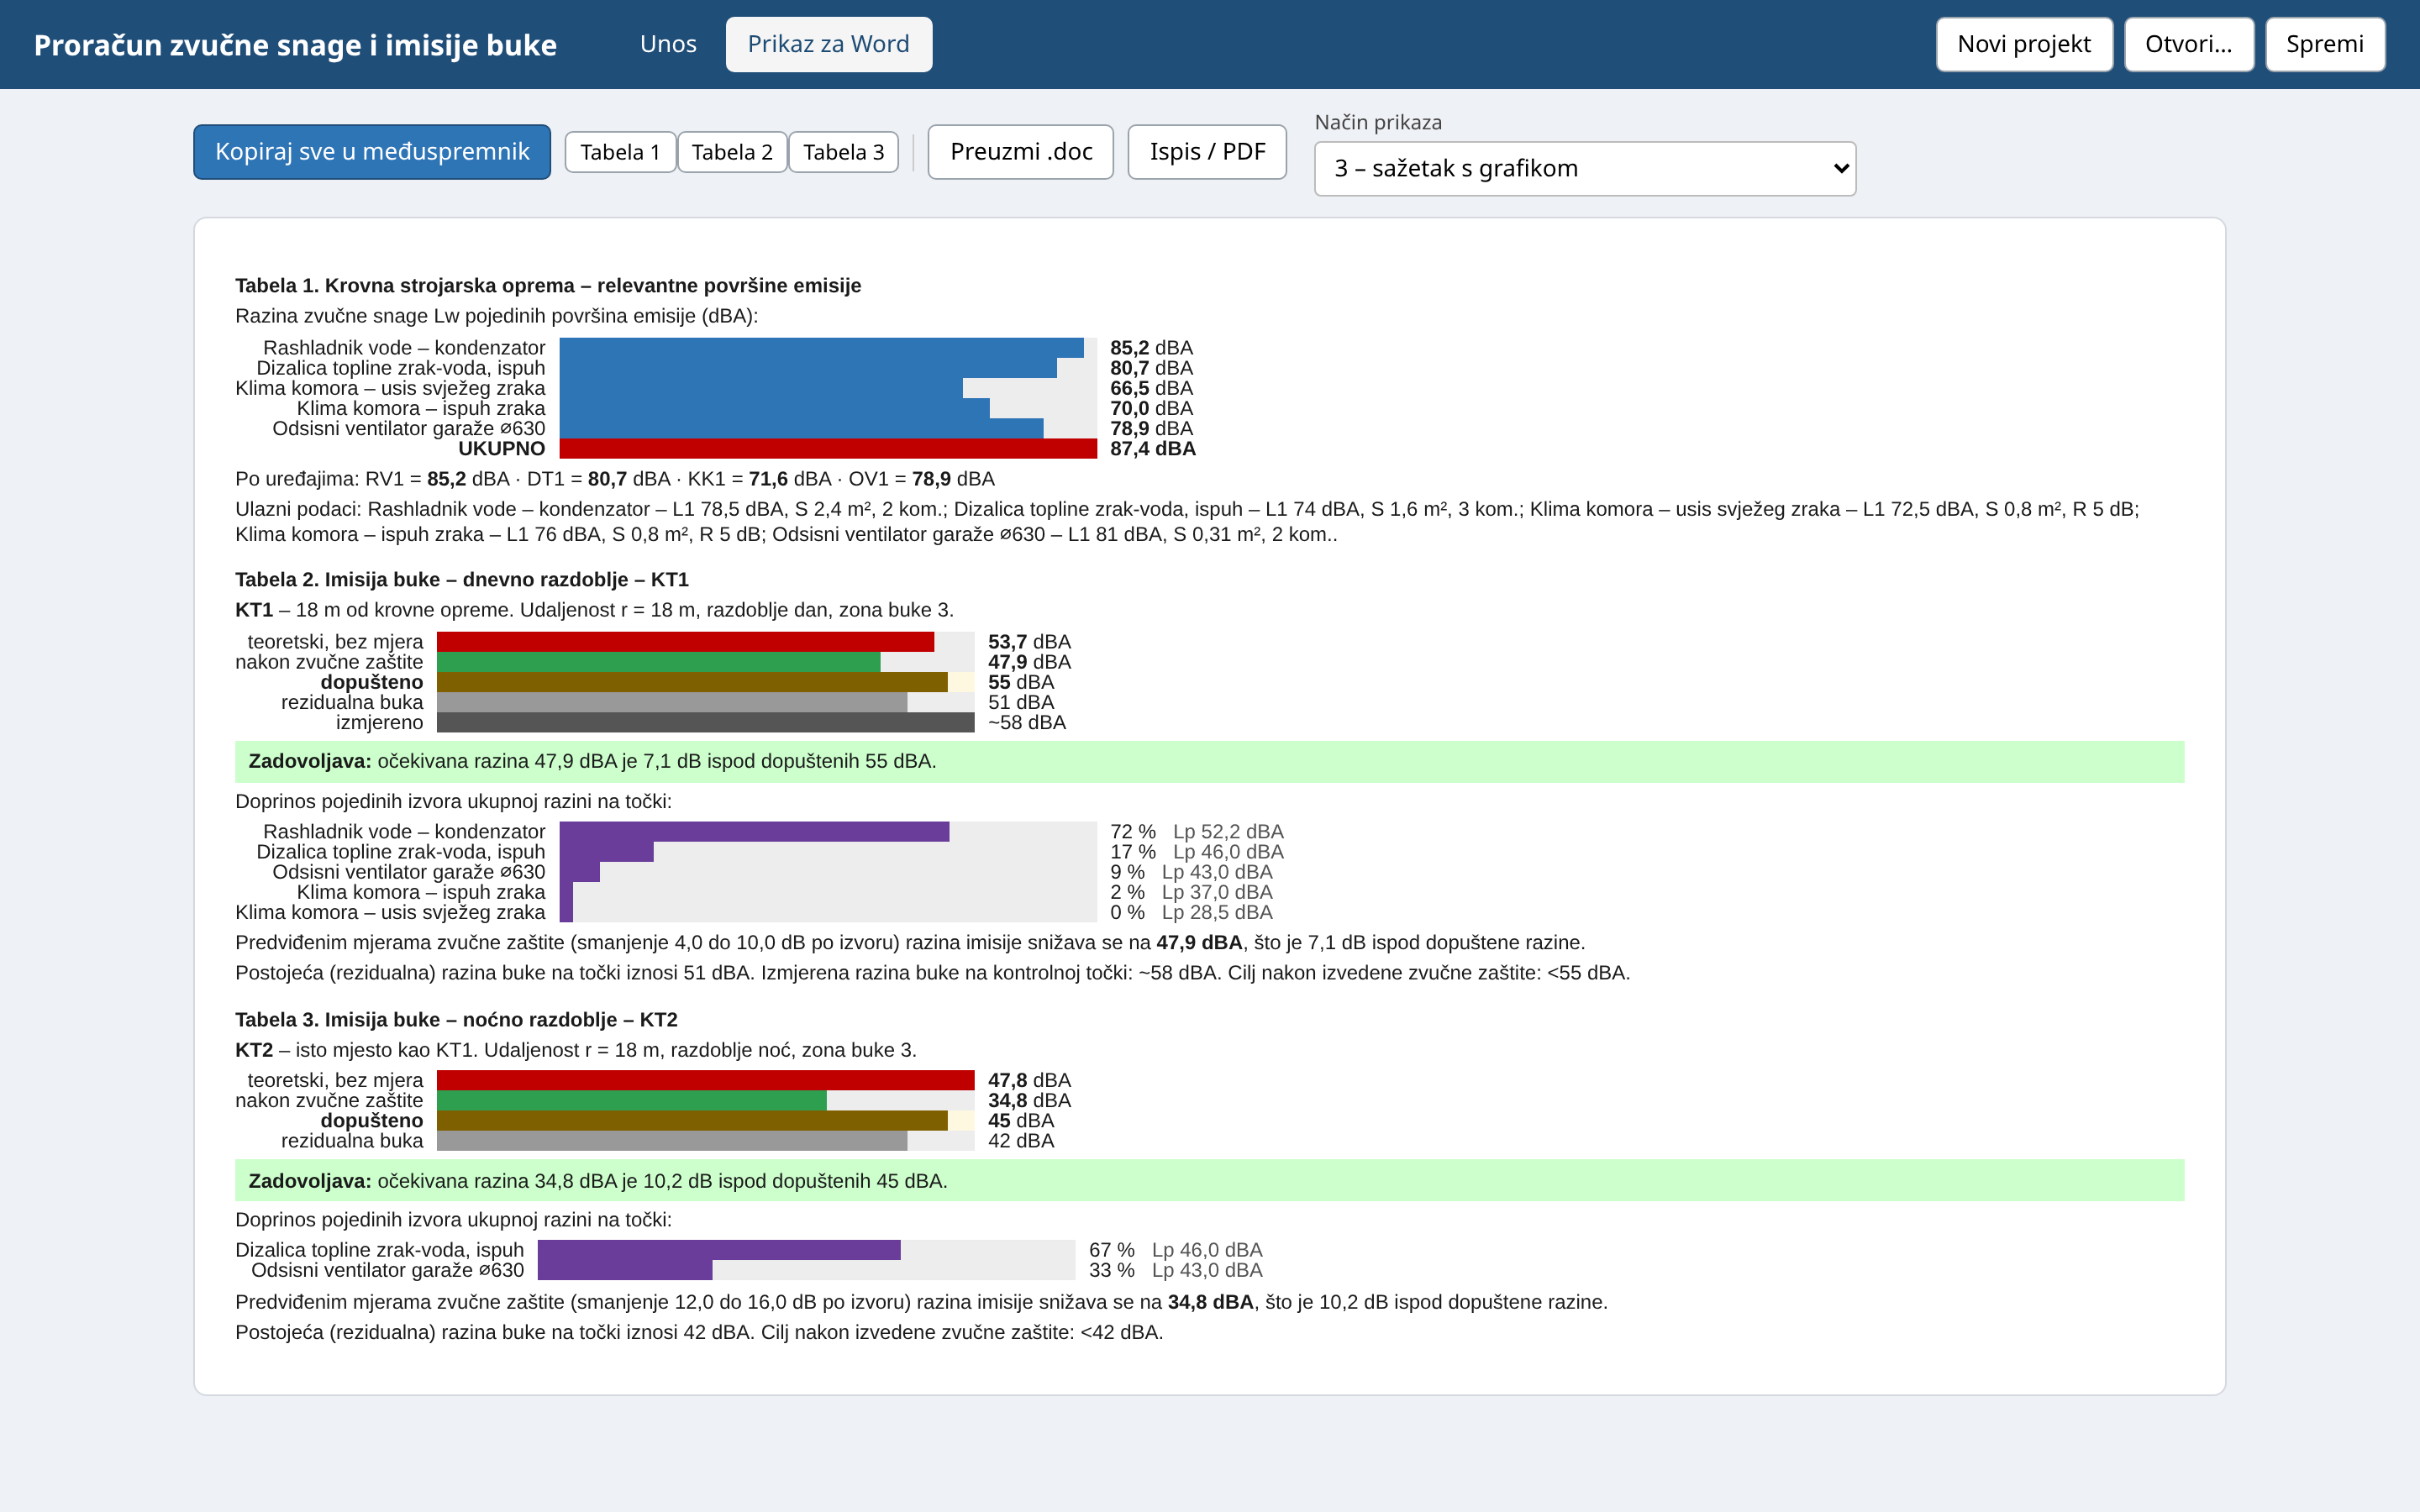The image size is (2420, 1512).
Task: Click the Način prikaza label
Action: tap(1378, 122)
